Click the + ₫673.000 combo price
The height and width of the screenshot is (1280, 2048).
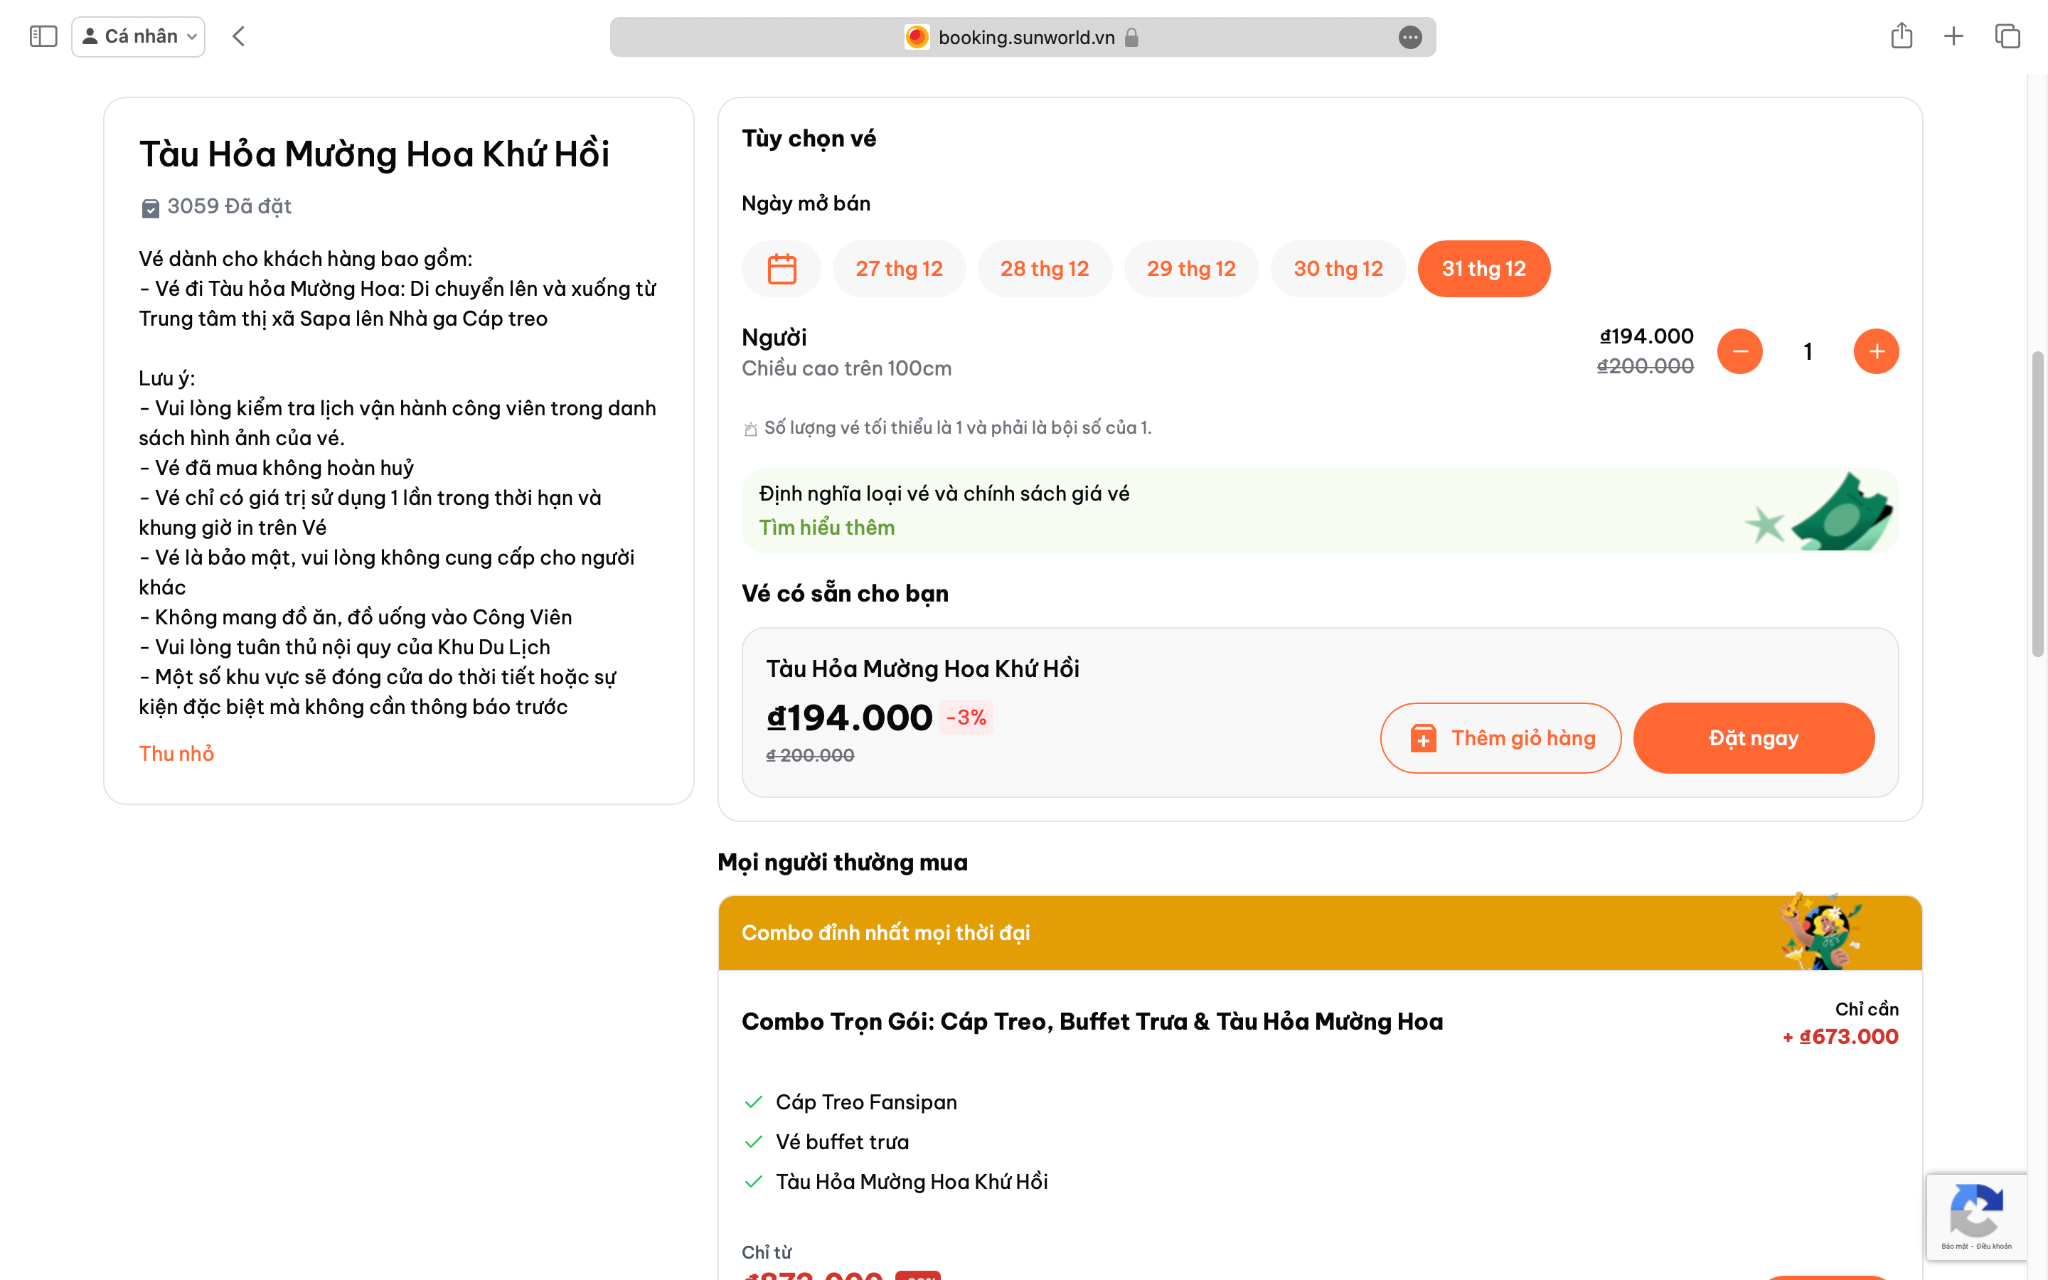(1840, 1037)
